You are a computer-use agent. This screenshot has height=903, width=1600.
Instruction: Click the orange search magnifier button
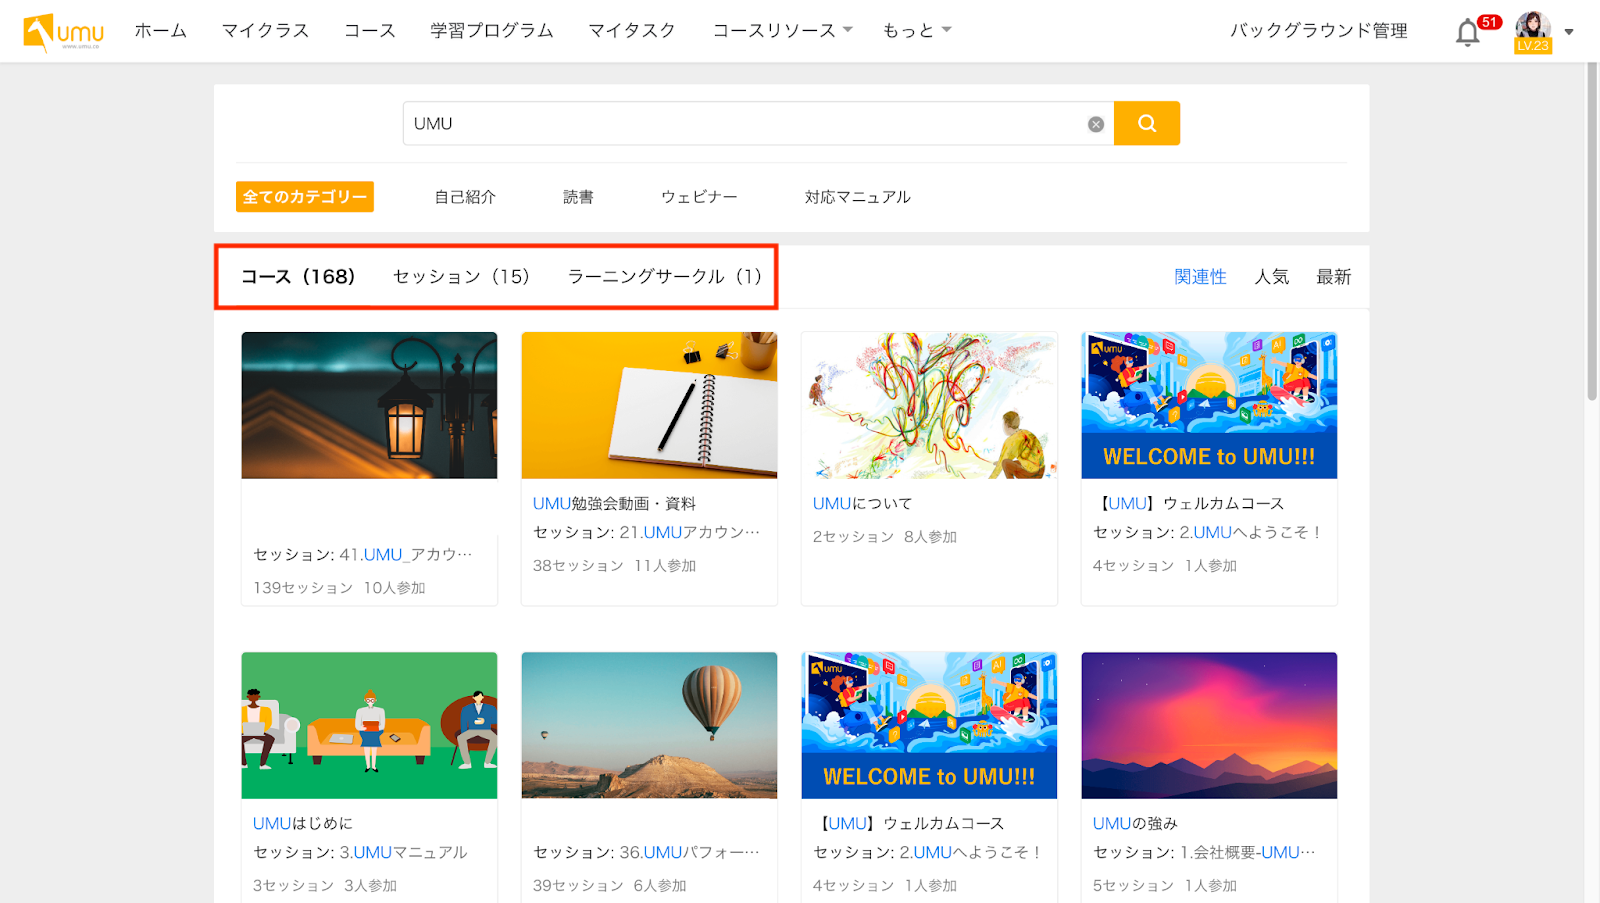coord(1147,123)
